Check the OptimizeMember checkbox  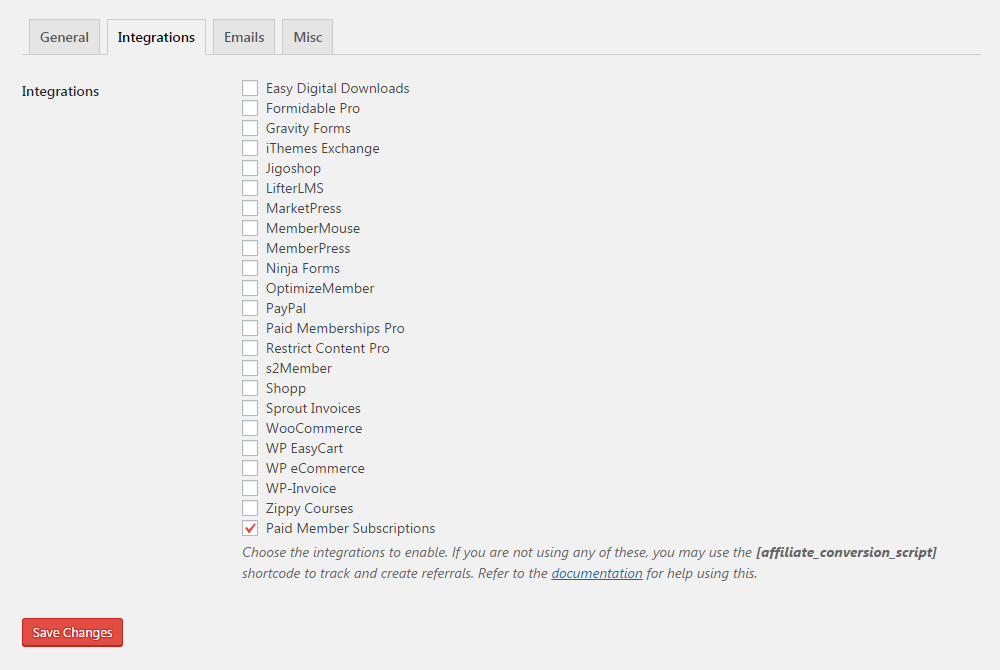pos(250,288)
